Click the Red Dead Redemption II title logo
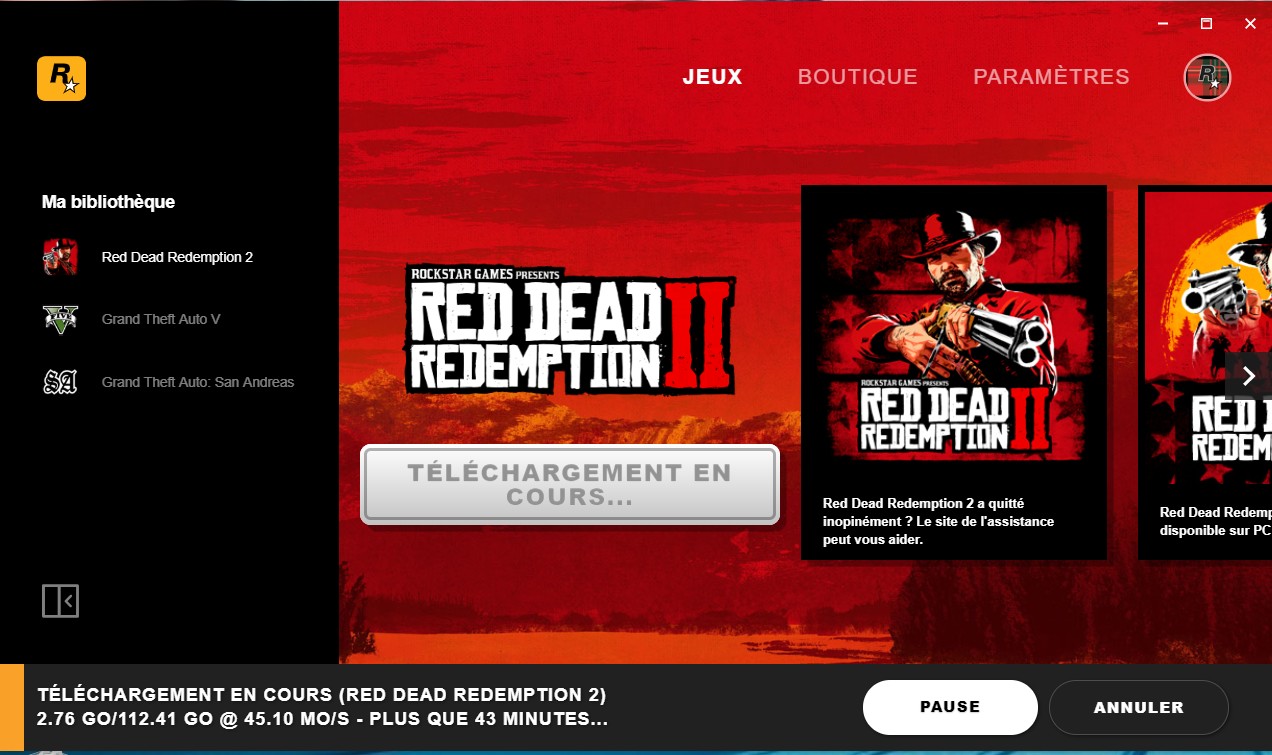The image size is (1272, 755). click(x=570, y=329)
